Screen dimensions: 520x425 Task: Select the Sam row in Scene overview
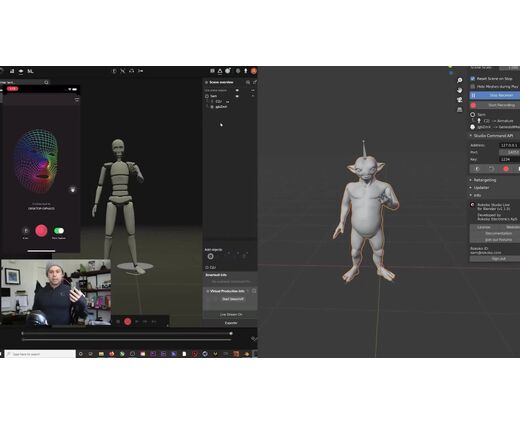230,96
